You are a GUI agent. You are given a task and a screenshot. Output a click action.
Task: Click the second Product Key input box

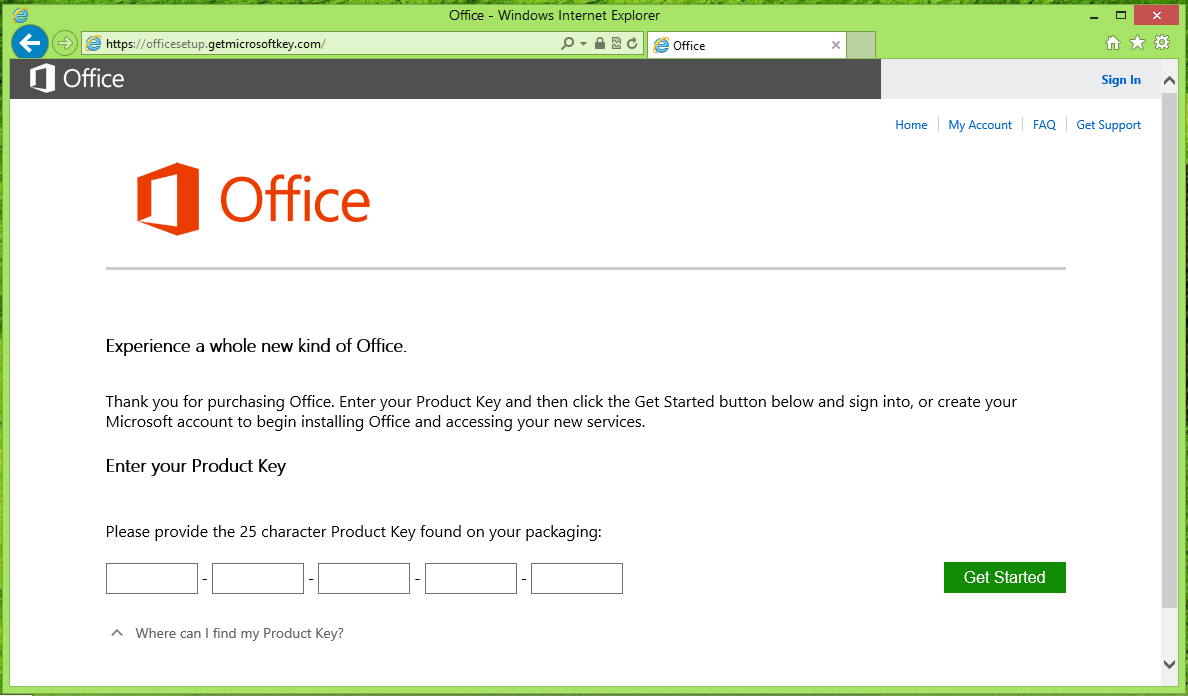tap(258, 579)
